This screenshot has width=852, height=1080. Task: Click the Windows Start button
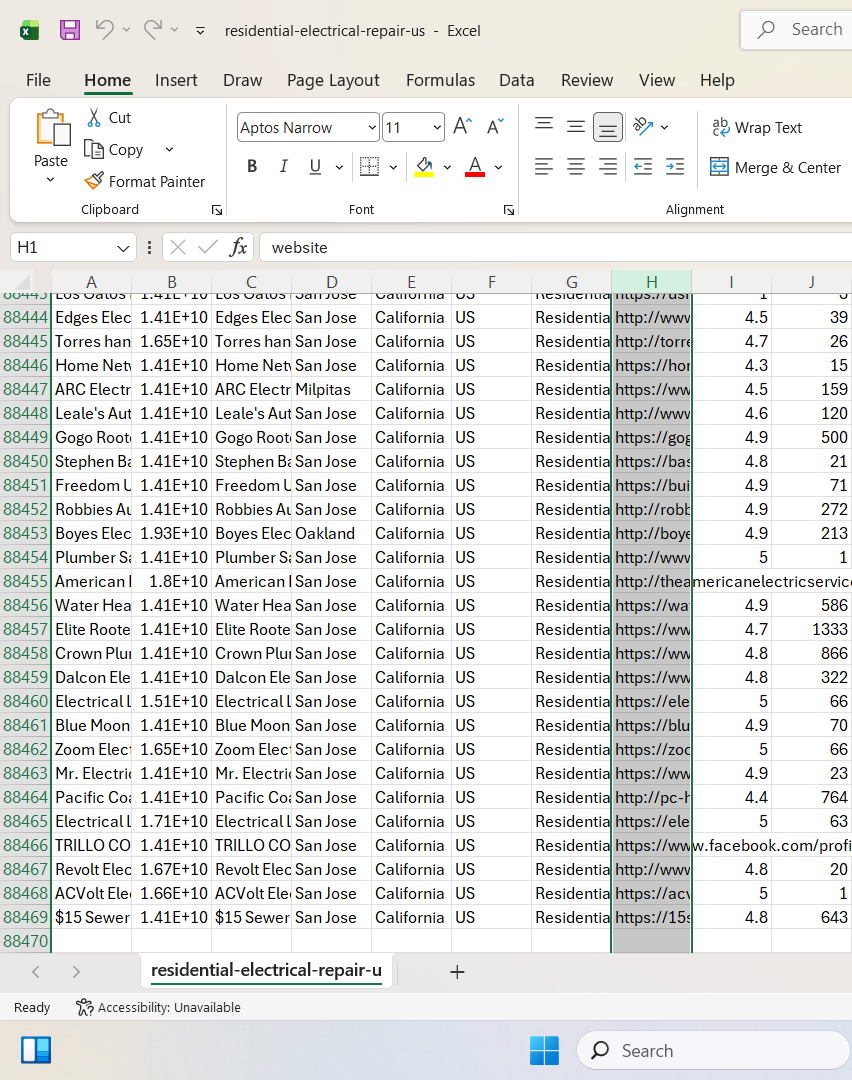[544, 1050]
